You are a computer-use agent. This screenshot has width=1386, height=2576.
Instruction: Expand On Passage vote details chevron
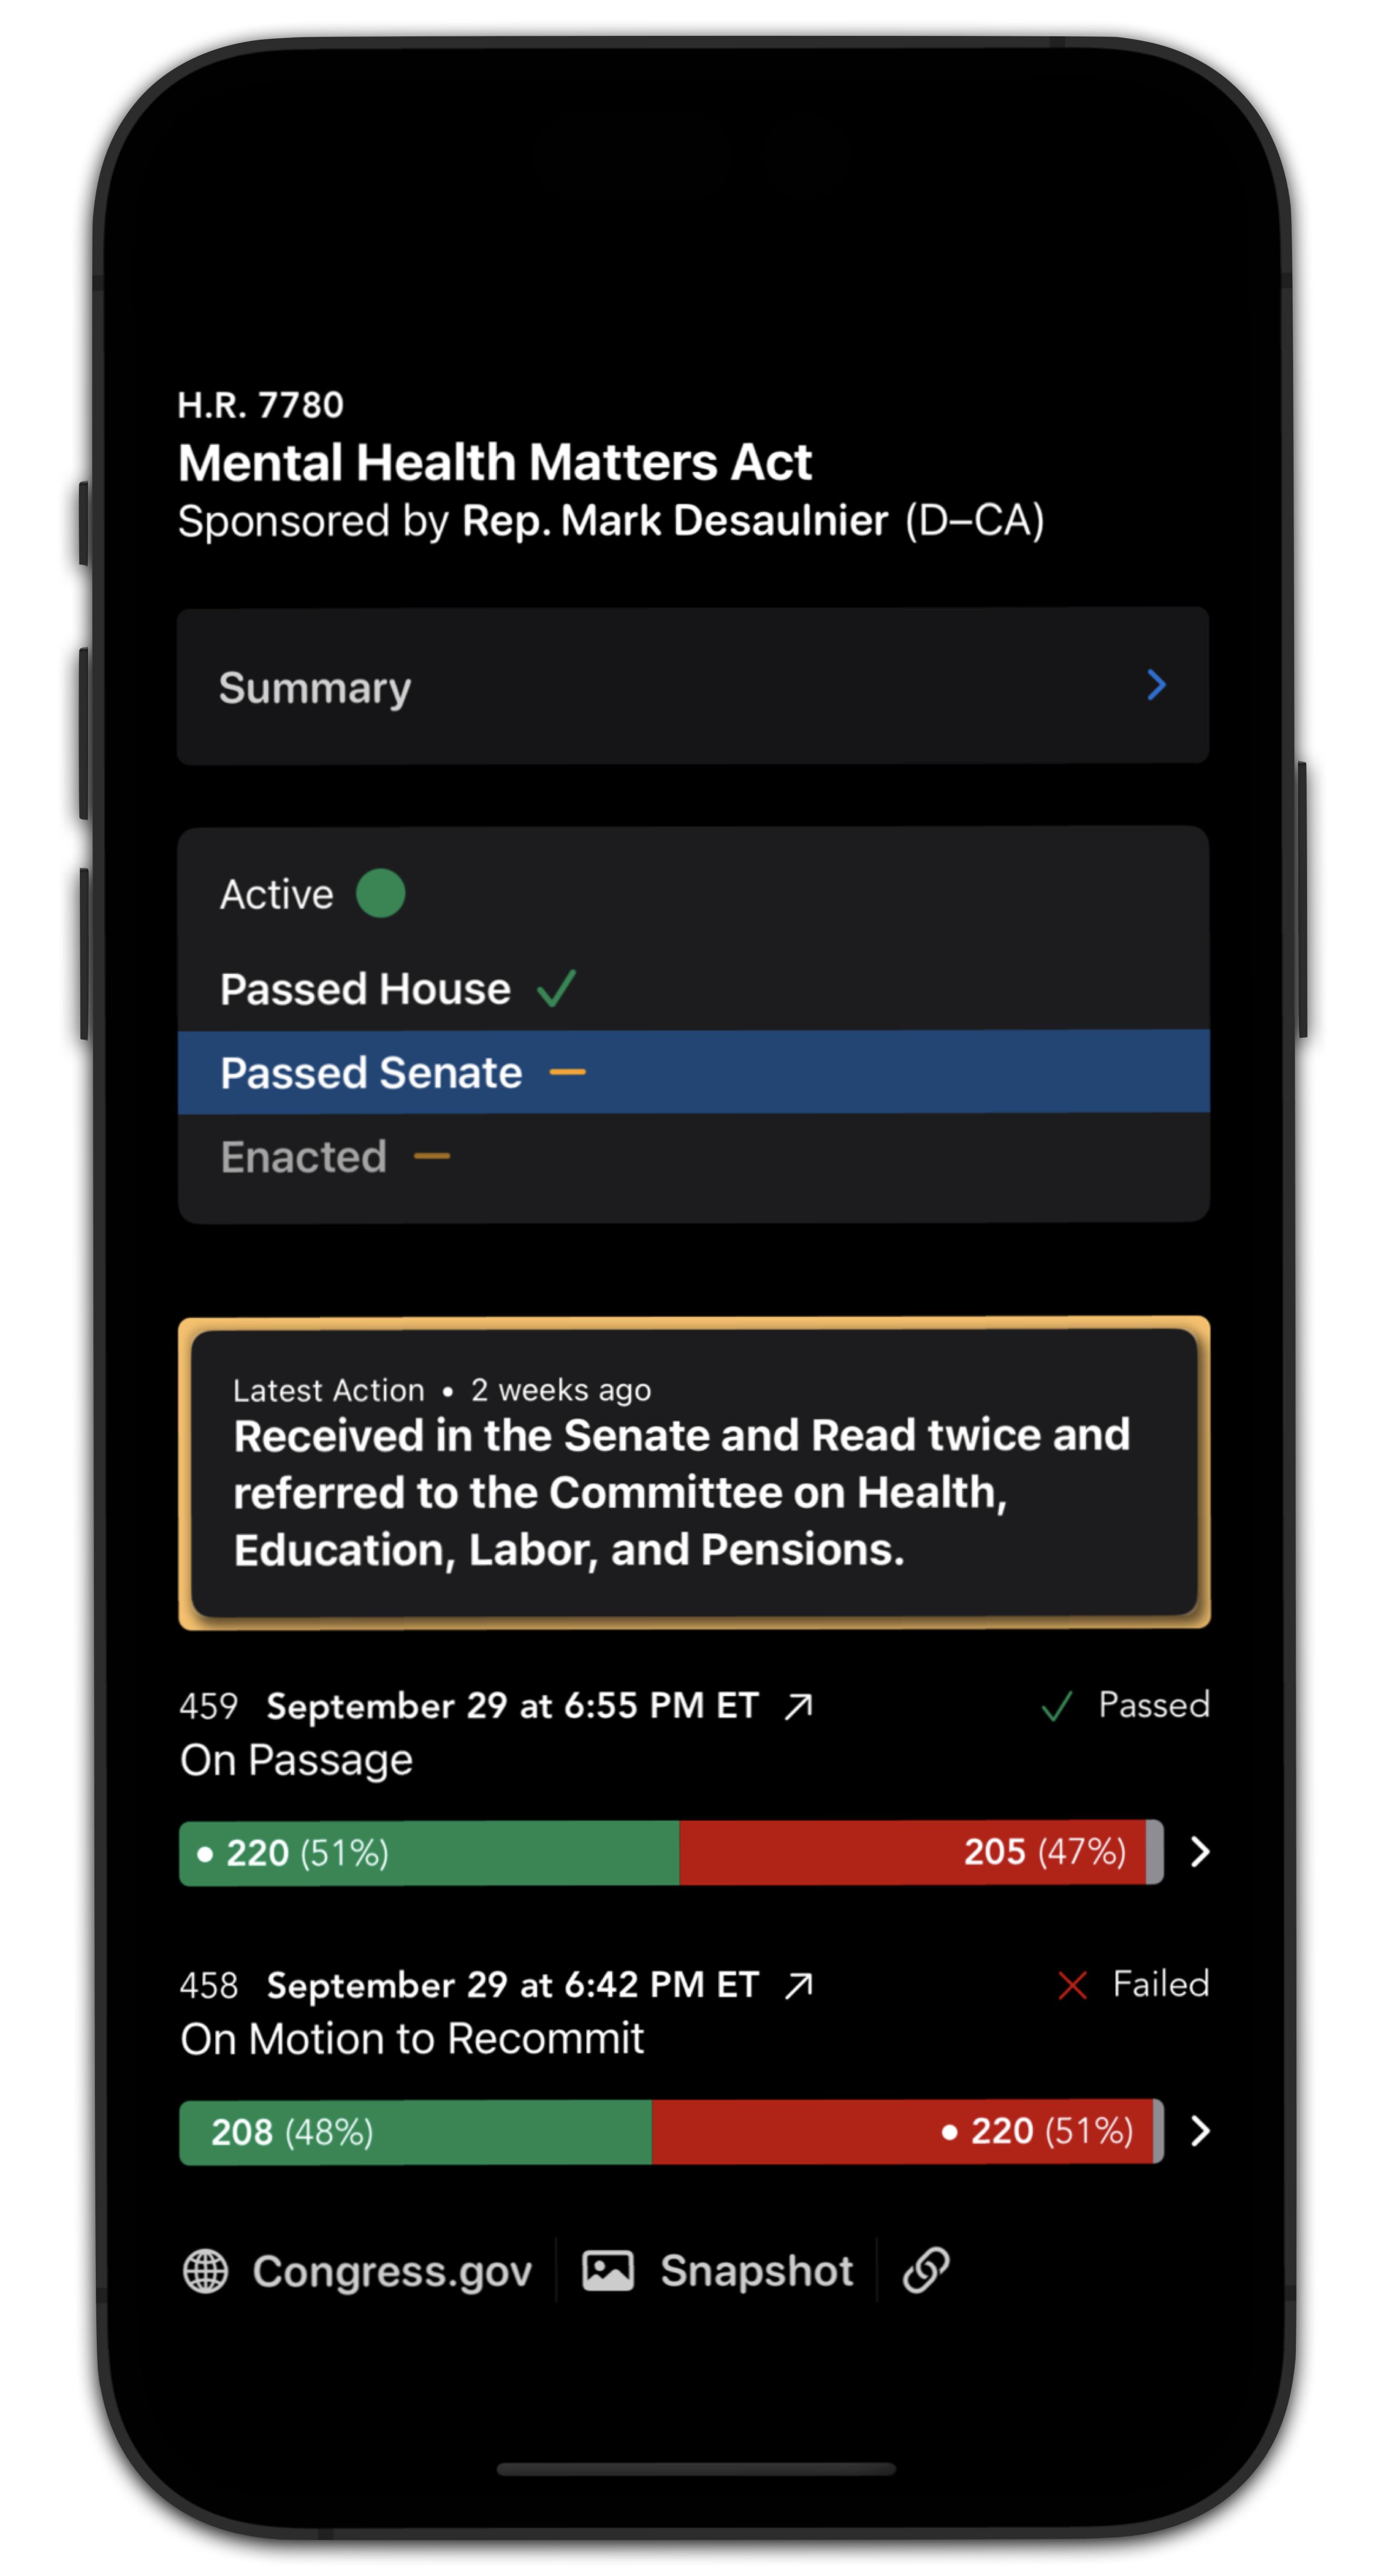click(x=1200, y=1852)
